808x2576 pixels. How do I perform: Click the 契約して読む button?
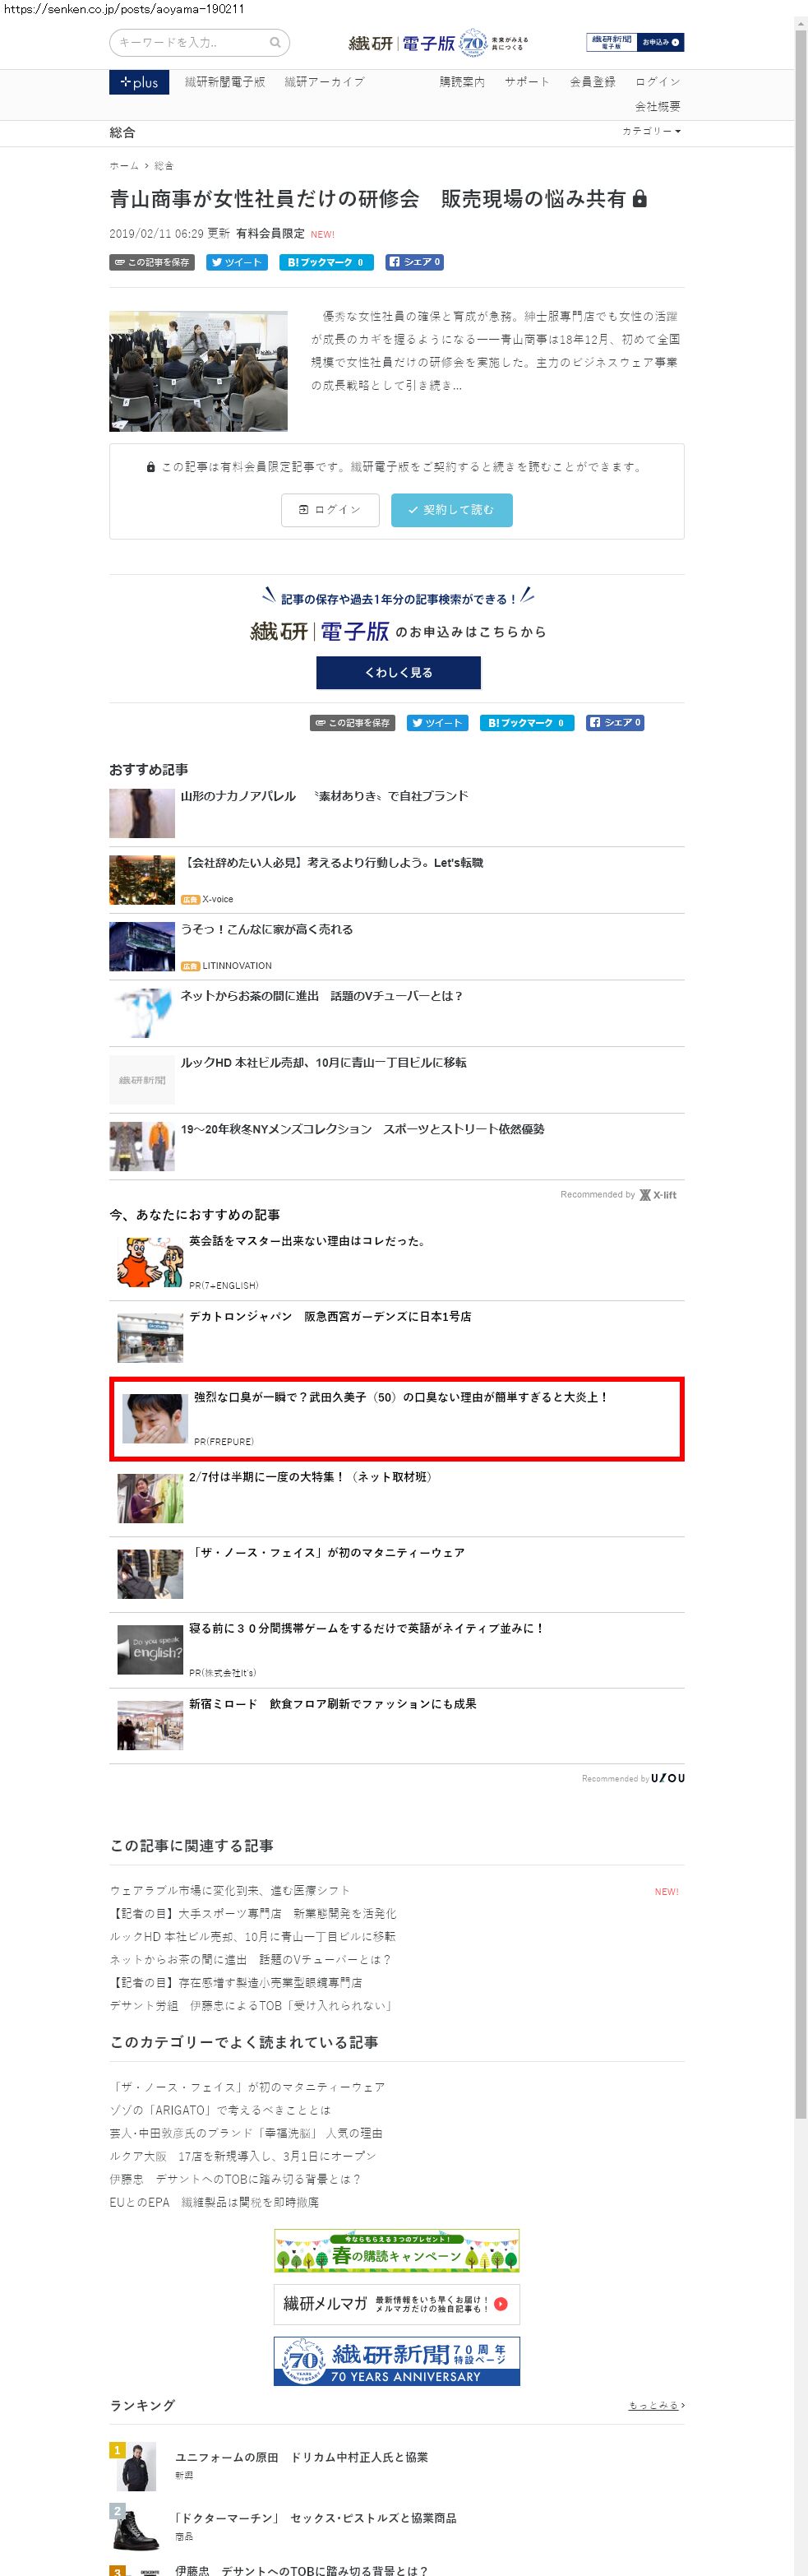point(452,510)
